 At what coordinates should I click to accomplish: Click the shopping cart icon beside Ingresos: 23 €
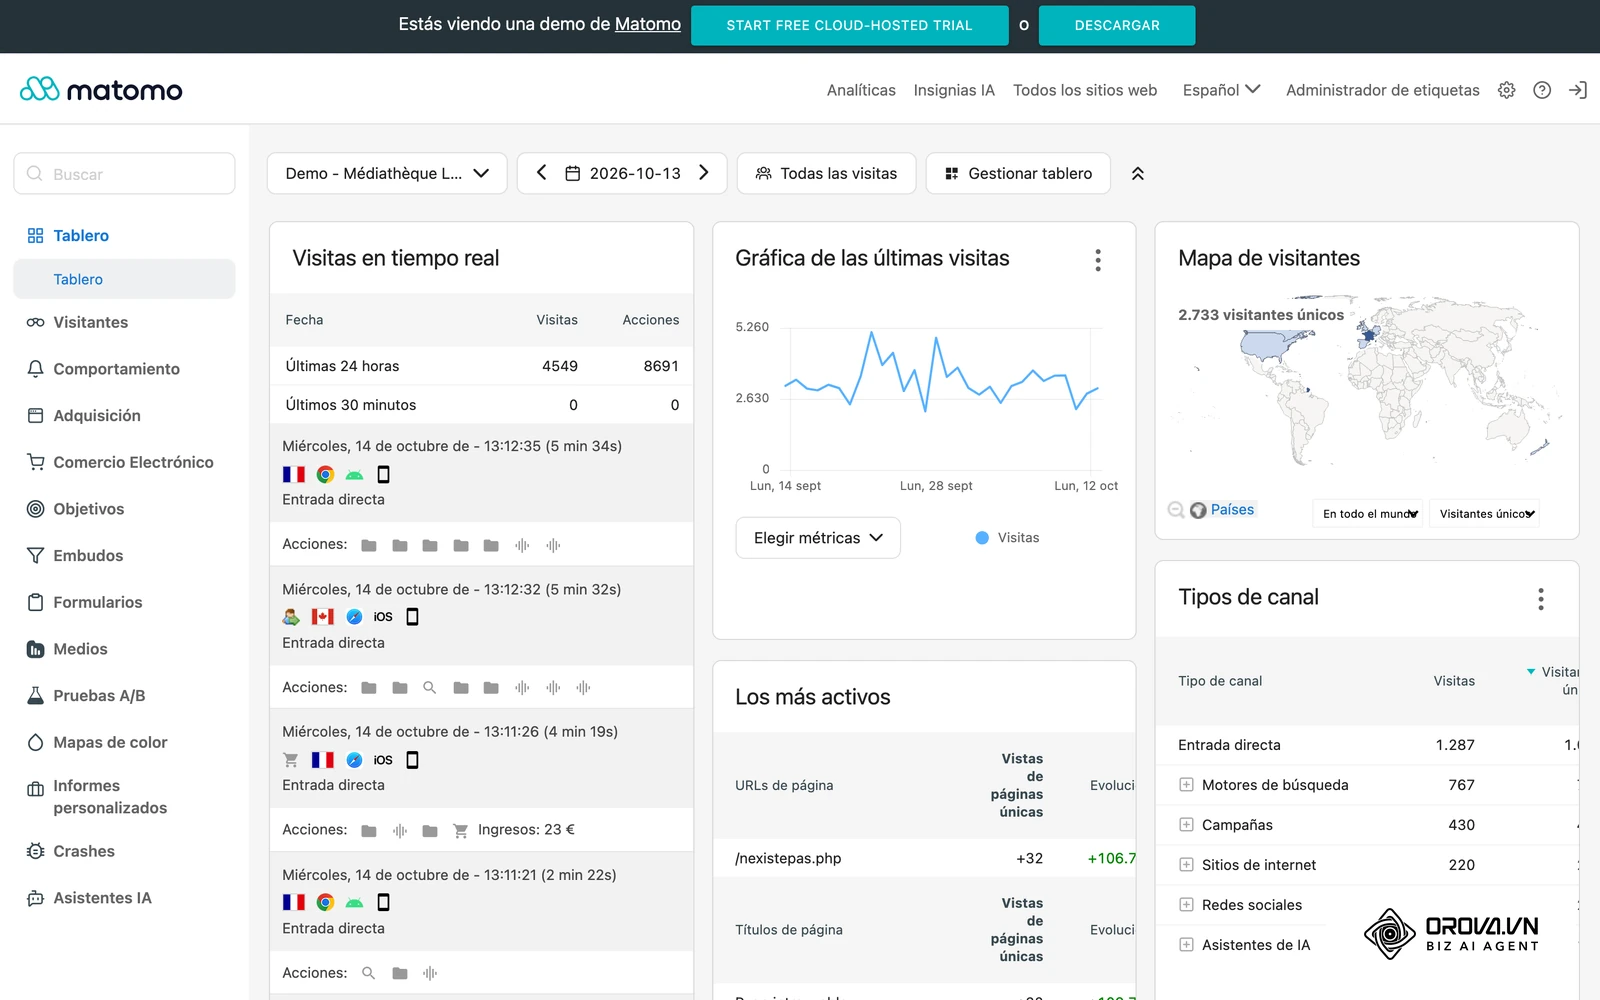(460, 830)
